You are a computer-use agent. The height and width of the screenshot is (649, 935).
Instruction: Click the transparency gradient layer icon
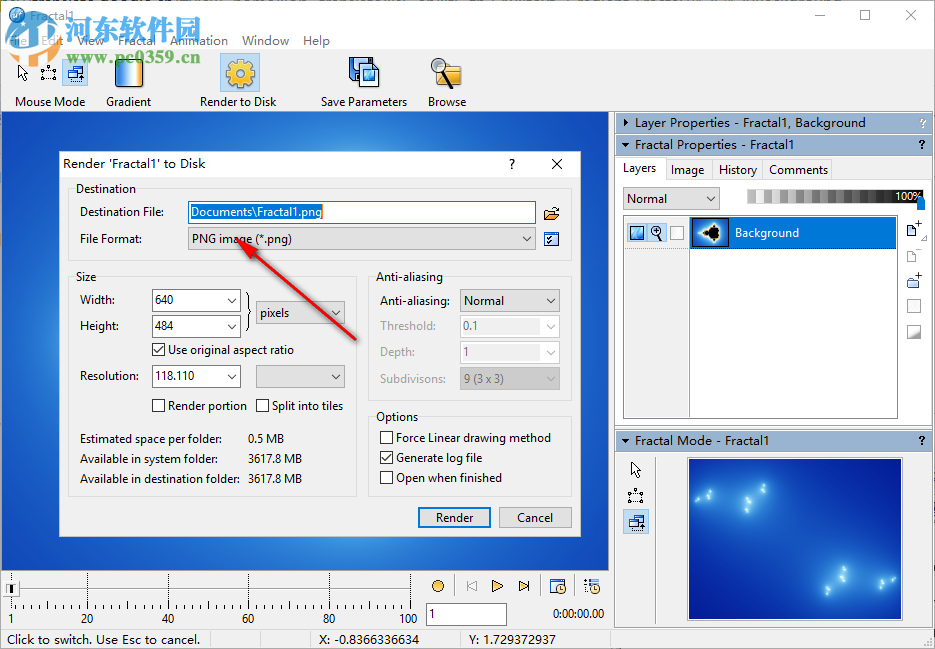pos(914,332)
